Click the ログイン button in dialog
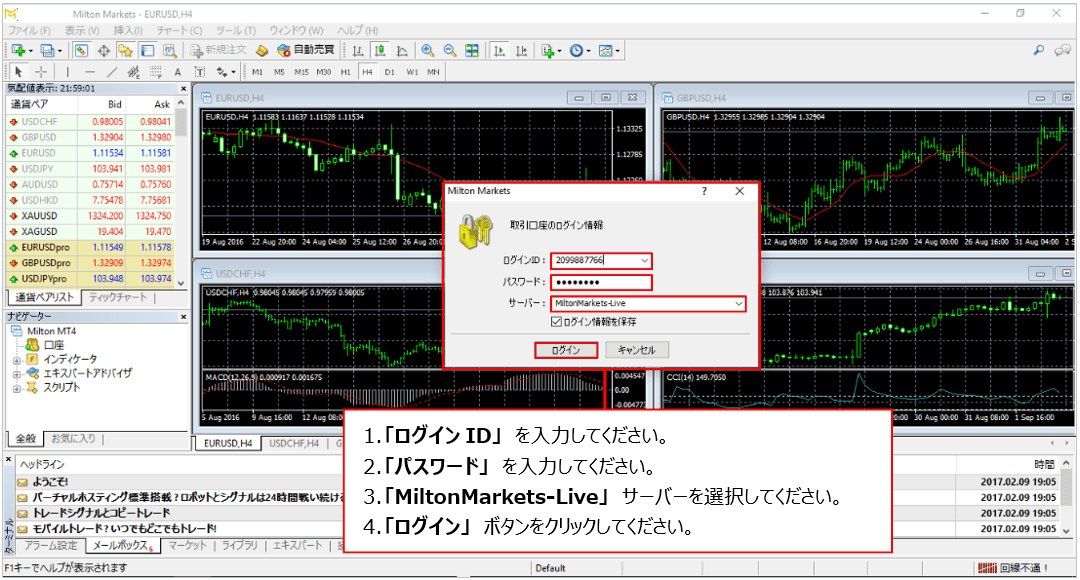 pyautogui.click(x=565, y=350)
